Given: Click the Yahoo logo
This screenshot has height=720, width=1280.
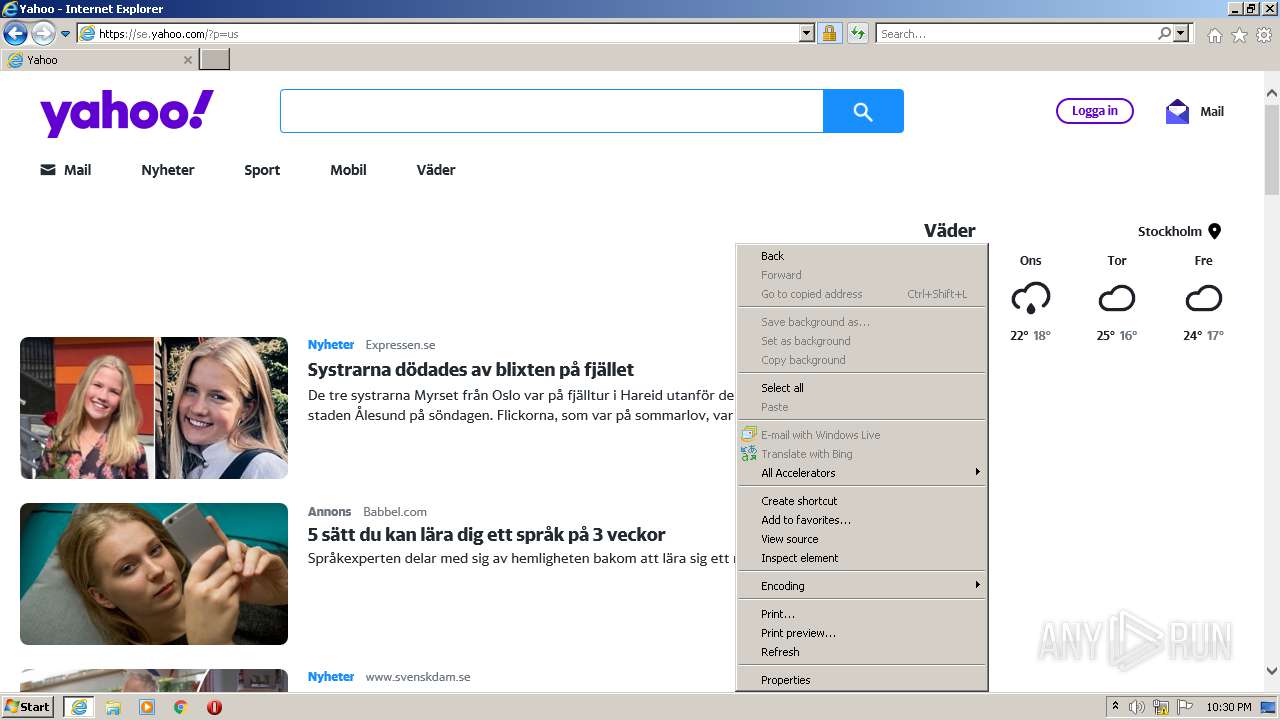Looking at the screenshot, I should tap(127, 113).
